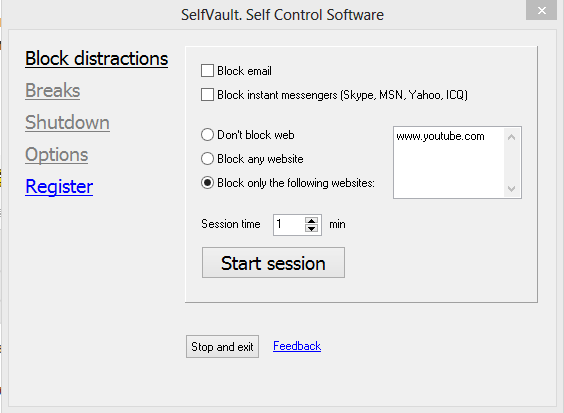Click www.youtube.com in the website list
The width and height of the screenshot is (564, 413).
(440, 136)
